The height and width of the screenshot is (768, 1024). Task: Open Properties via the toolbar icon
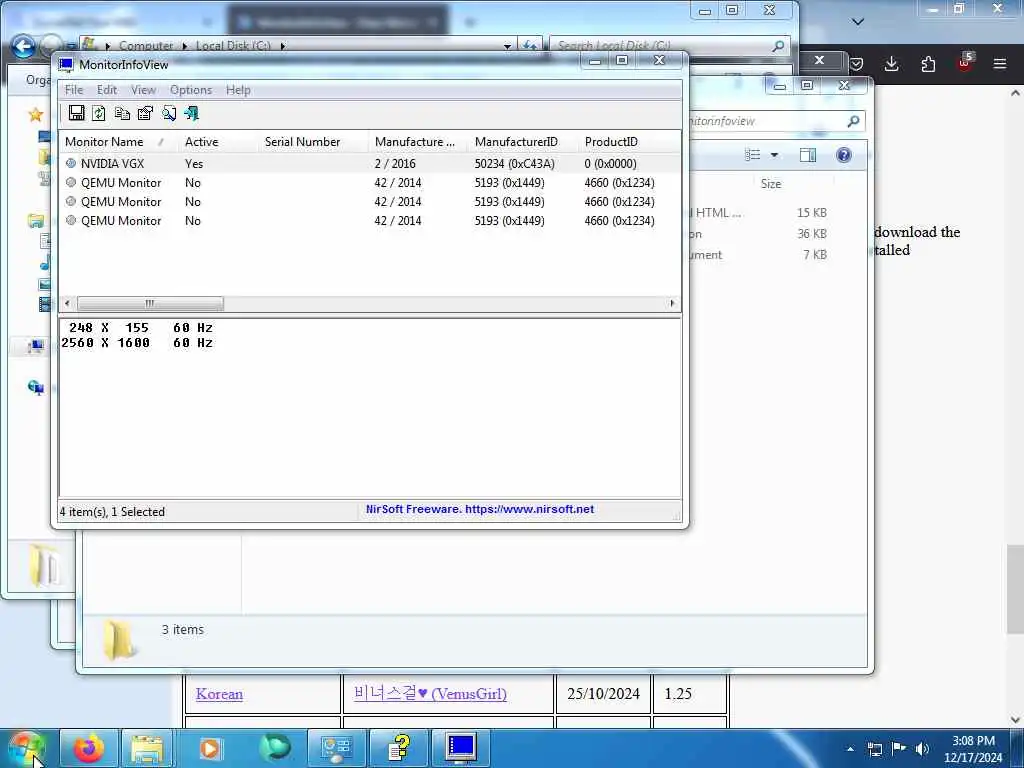click(145, 114)
